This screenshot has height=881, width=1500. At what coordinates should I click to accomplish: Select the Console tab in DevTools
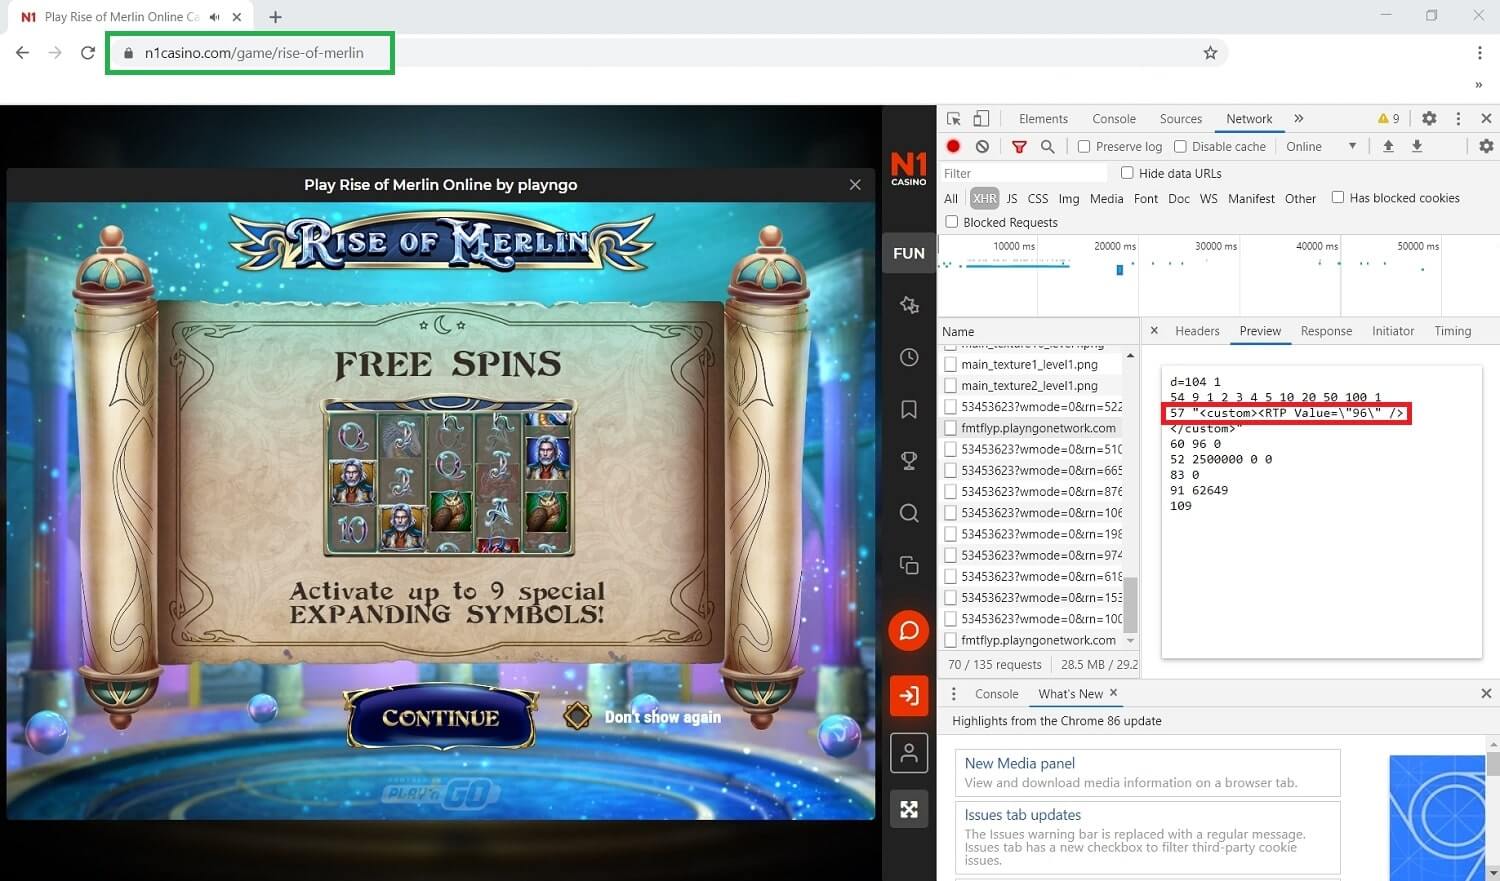(x=1114, y=118)
